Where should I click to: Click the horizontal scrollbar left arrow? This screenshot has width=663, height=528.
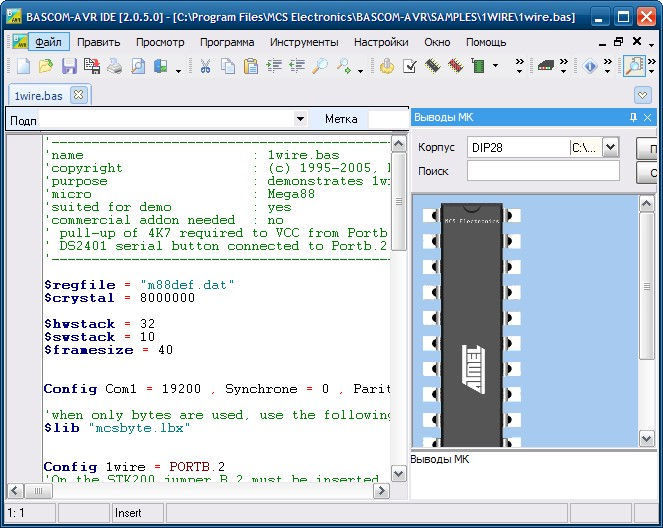click(15, 491)
